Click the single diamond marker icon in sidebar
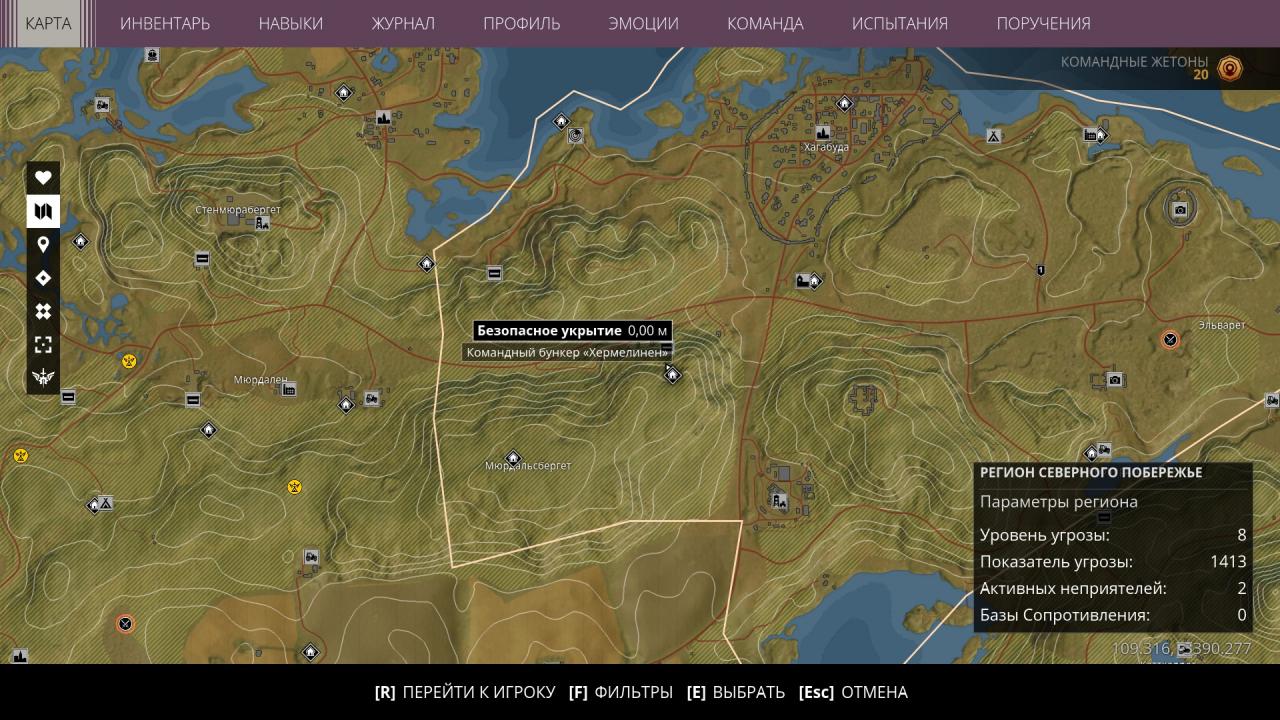Screen dimensions: 1280x720 tap(43, 278)
